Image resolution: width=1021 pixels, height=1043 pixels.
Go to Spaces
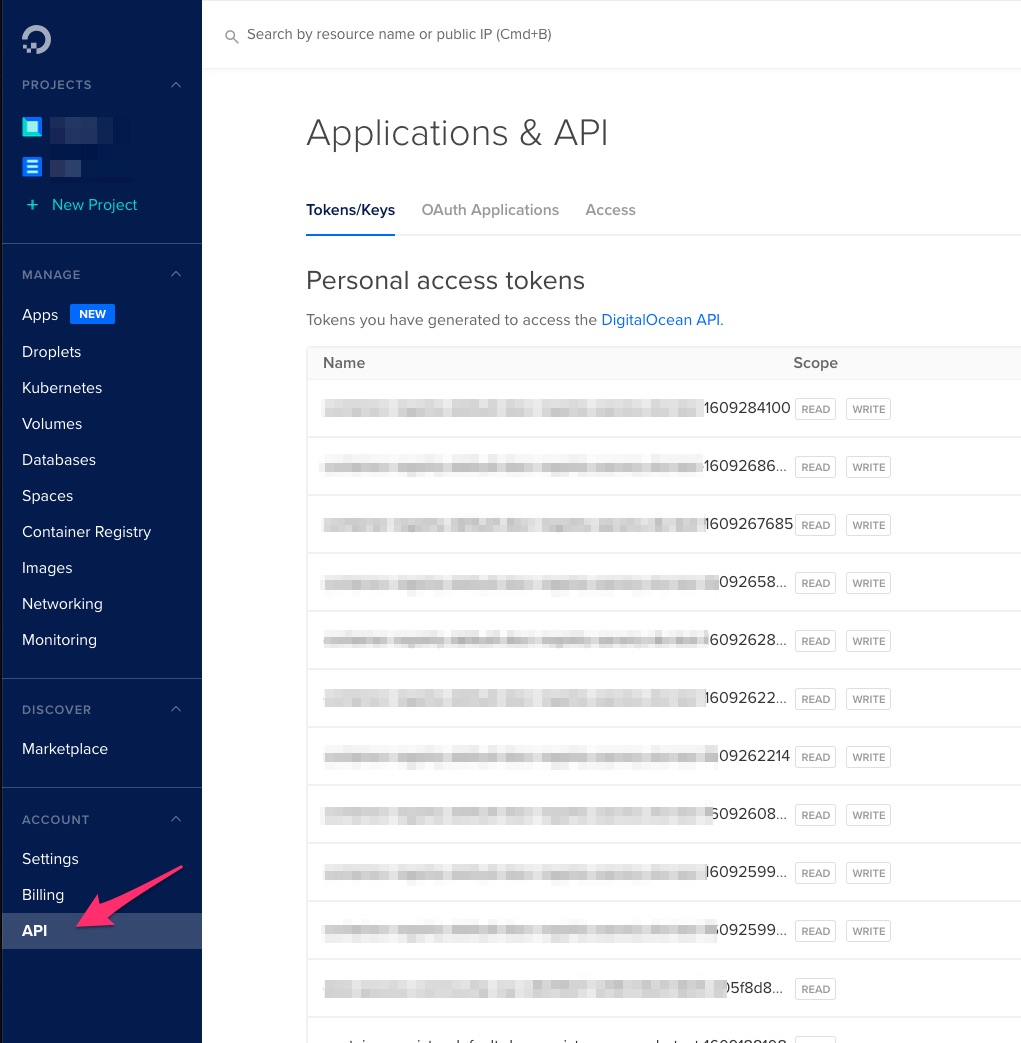47,496
